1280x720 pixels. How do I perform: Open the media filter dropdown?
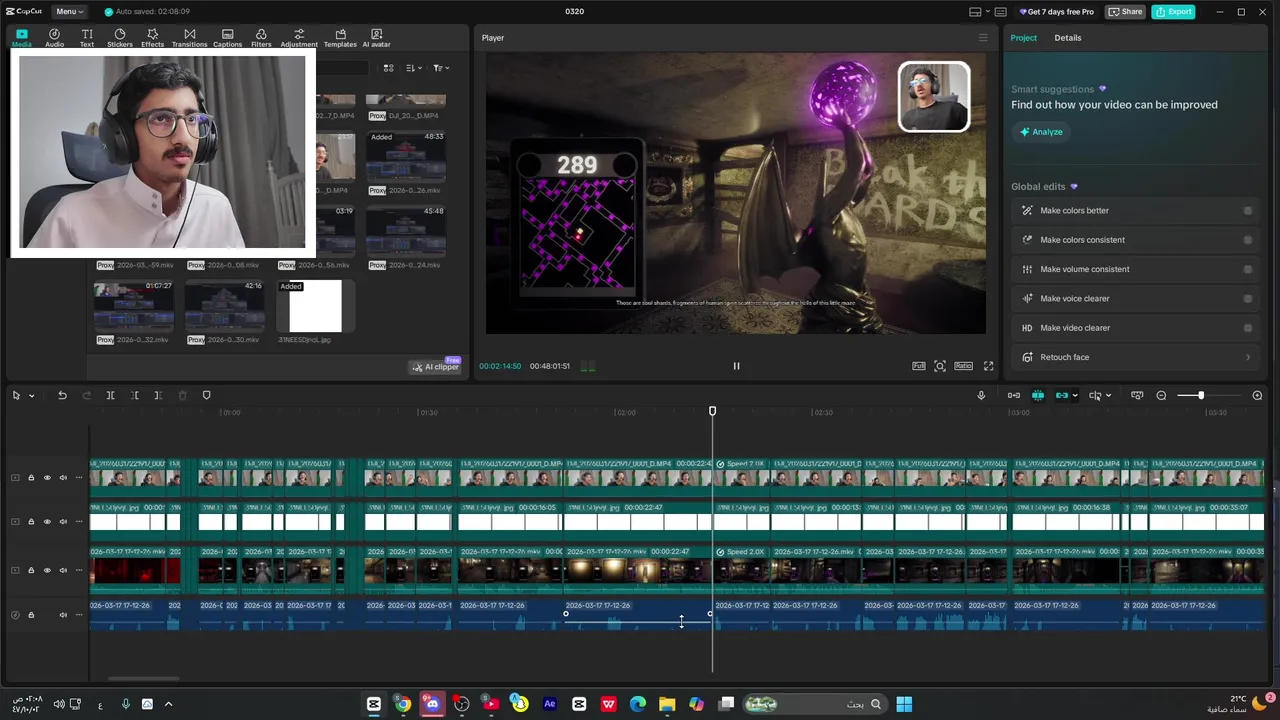pyautogui.click(x=440, y=68)
